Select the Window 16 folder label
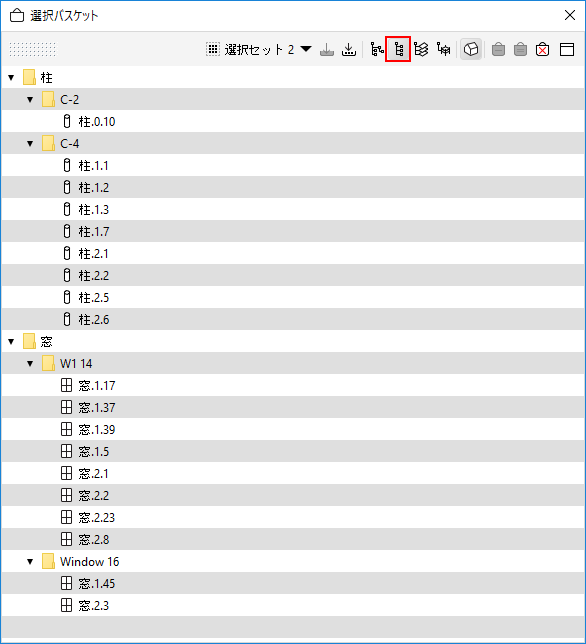 (x=90, y=561)
